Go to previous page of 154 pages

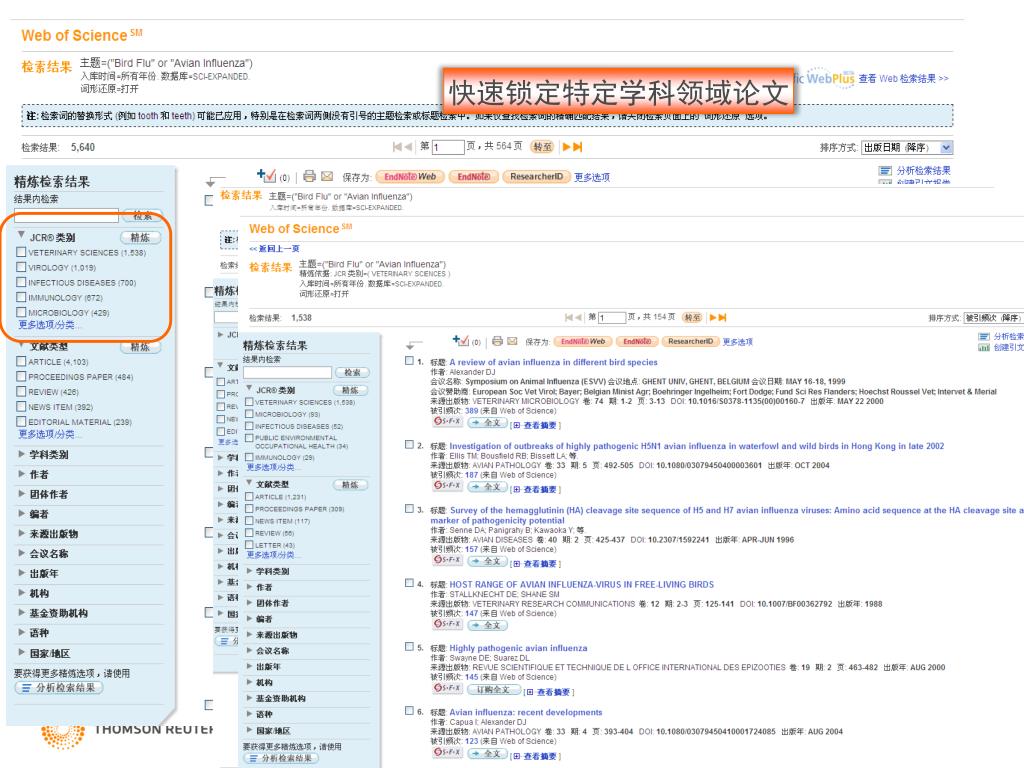pyautogui.click(x=579, y=317)
